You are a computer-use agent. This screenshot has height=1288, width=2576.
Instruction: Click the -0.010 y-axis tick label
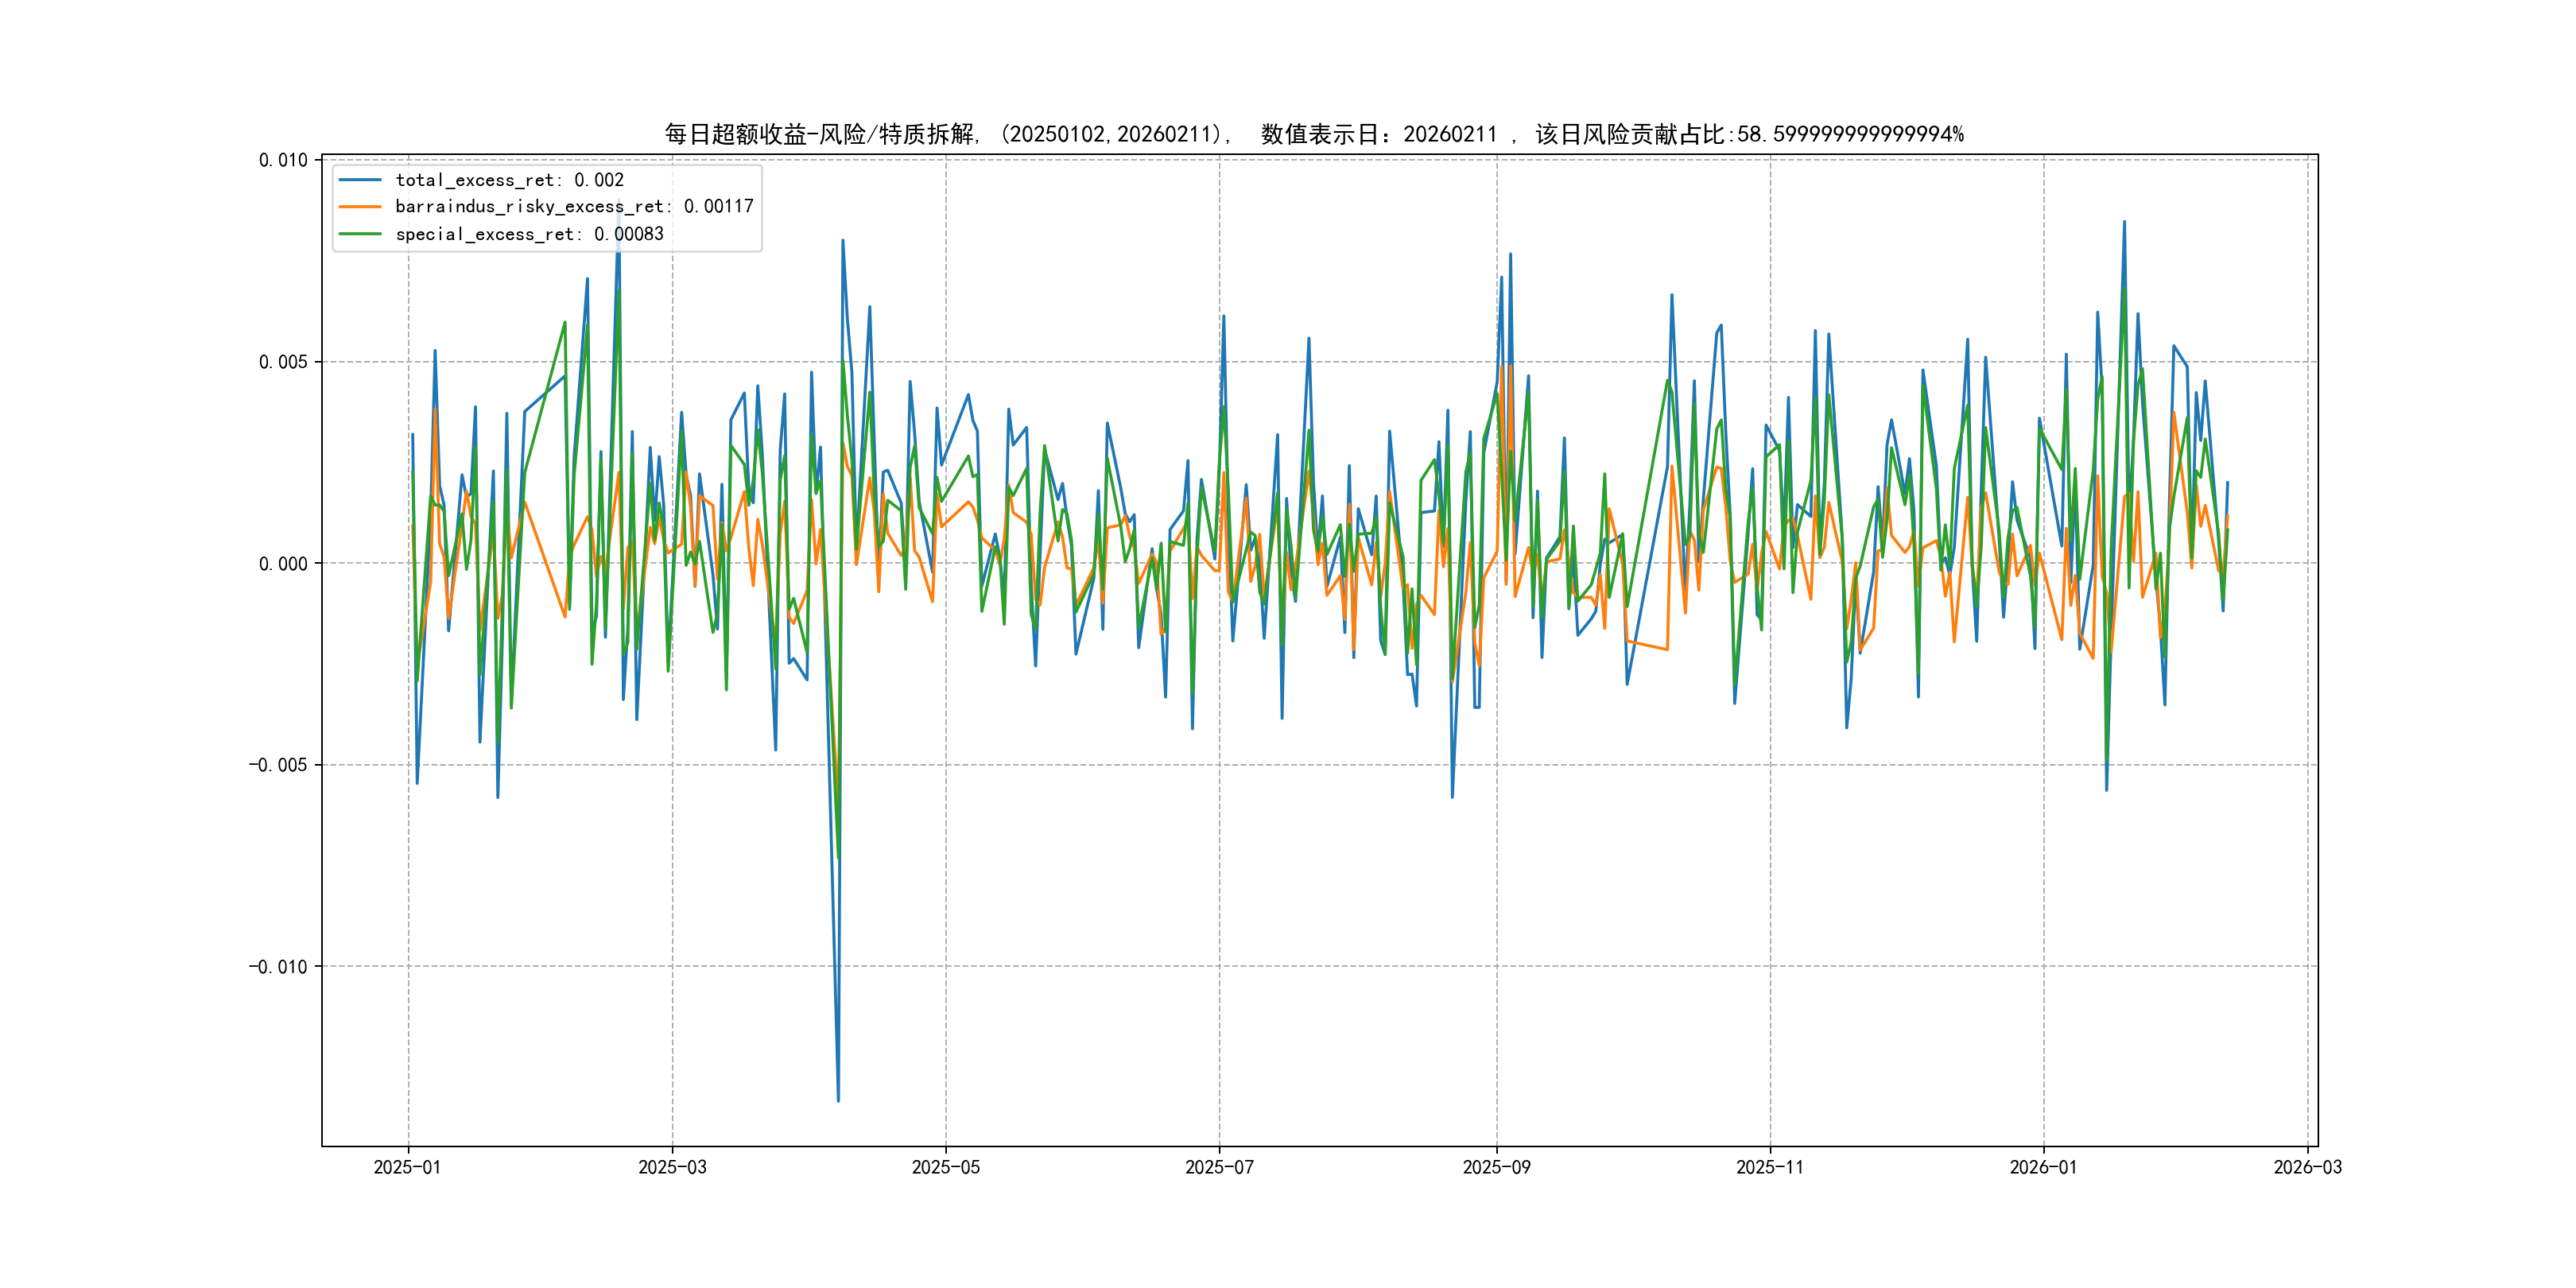point(278,967)
